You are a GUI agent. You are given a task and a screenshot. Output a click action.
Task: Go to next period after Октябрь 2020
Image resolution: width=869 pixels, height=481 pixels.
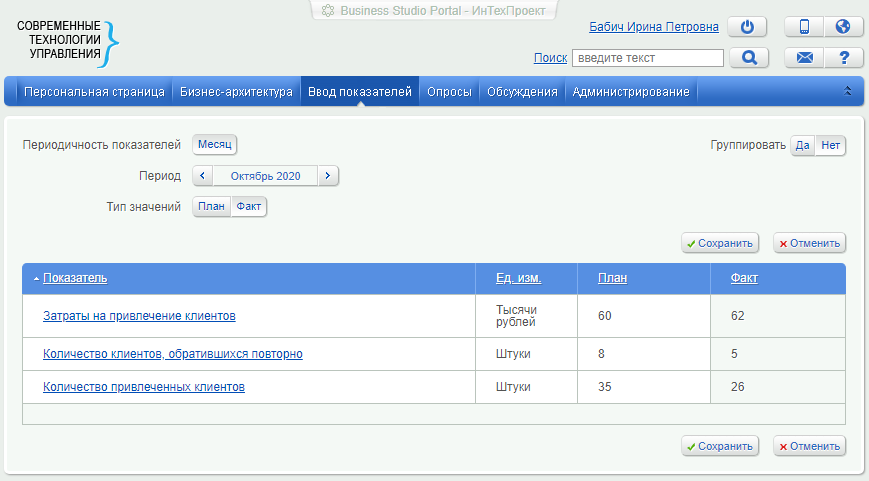pyautogui.click(x=328, y=176)
